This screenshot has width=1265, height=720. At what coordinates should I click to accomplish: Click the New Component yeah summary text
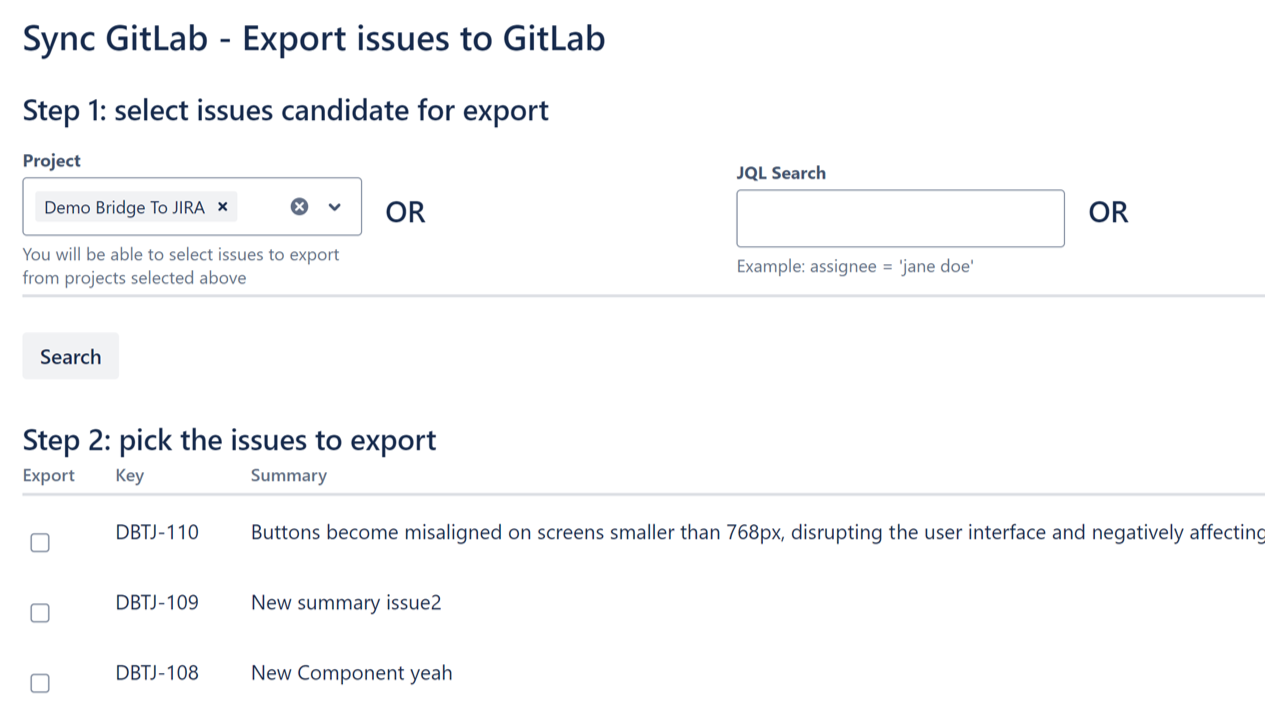pyautogui.click(x=351, y=672)
